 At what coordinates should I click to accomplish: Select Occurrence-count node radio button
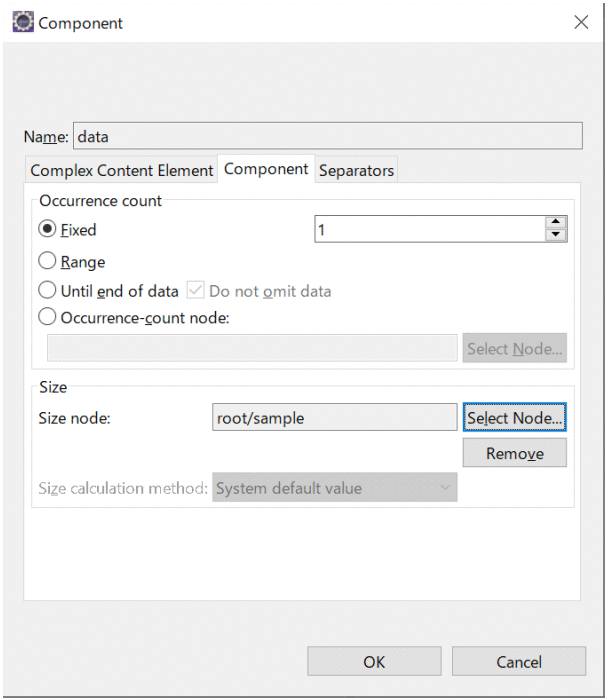47,318
